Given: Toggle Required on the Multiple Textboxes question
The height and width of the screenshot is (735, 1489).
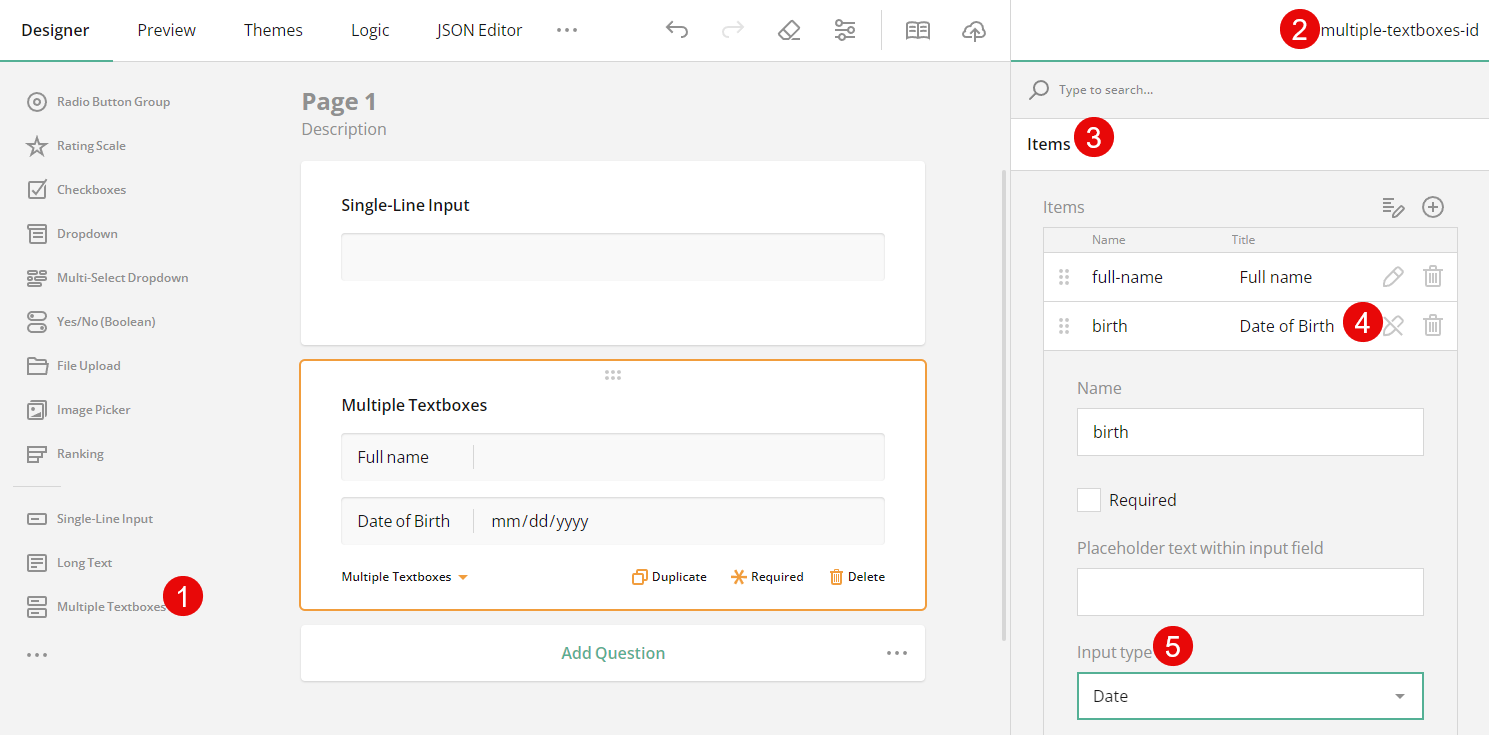Looking at the screenshot, I should point(767,576).
